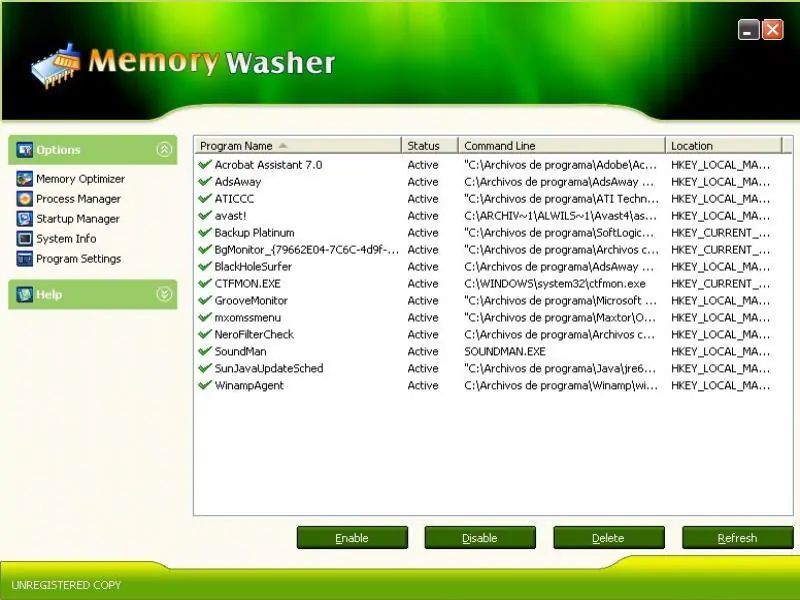Open Memory Optimizer icon in sidebar

click(x=24, y=179)
